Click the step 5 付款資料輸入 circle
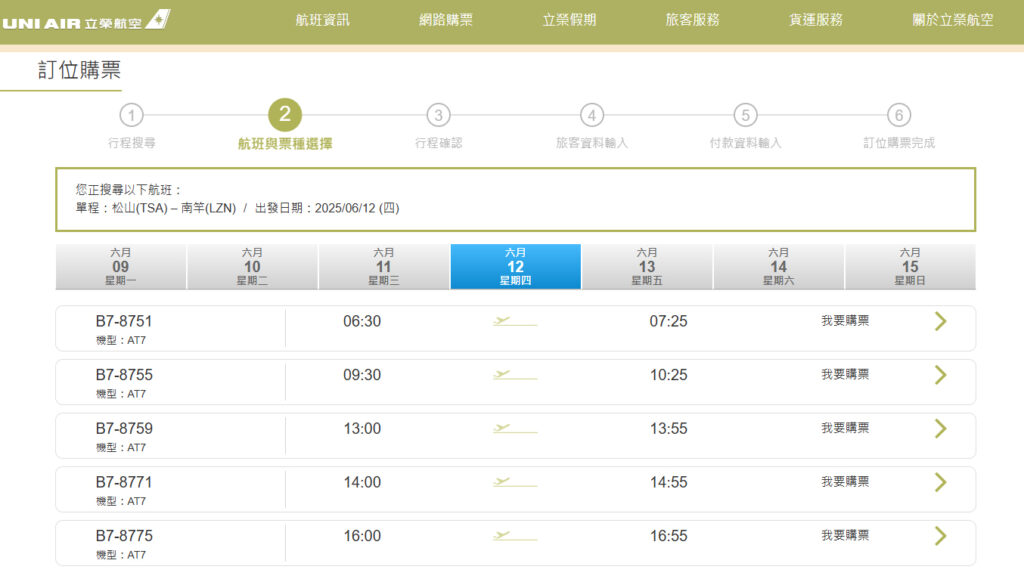 click(744, 116)
